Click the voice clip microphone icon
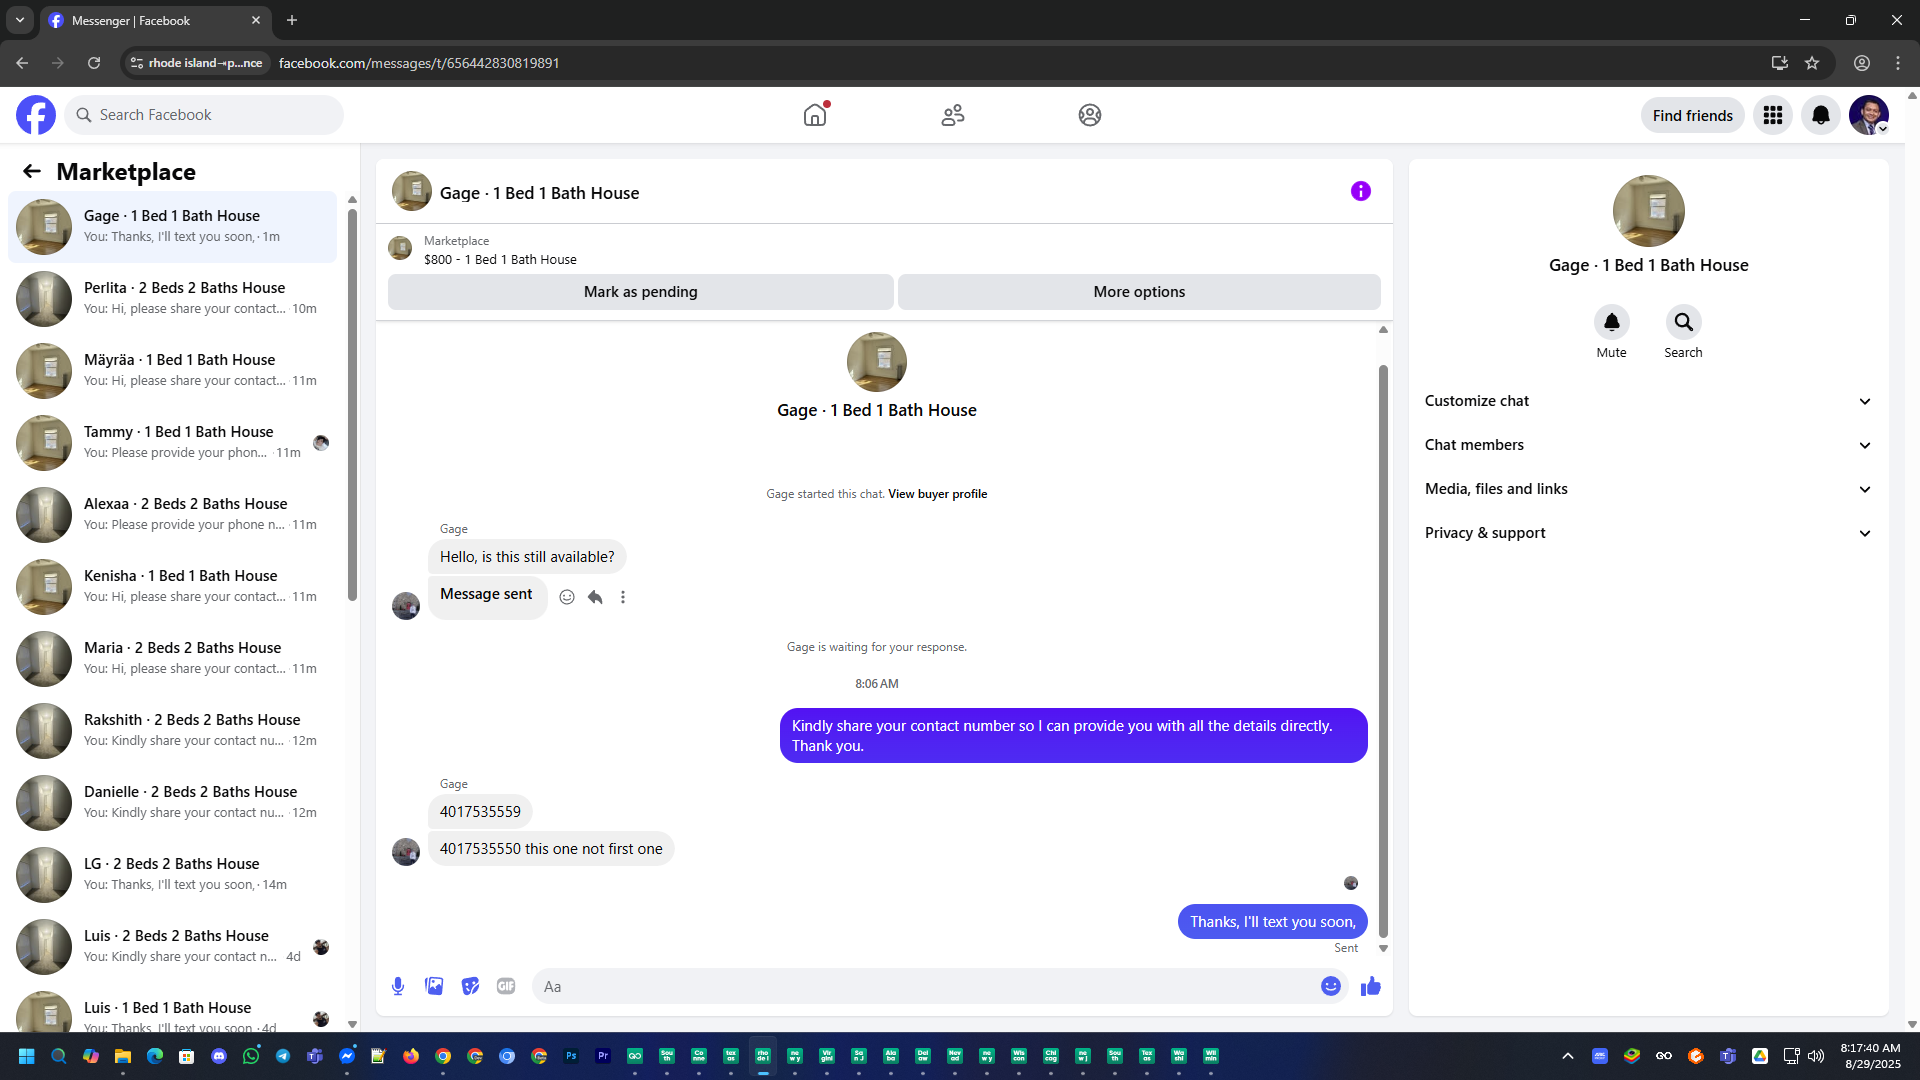 click(x=398, y=986)
